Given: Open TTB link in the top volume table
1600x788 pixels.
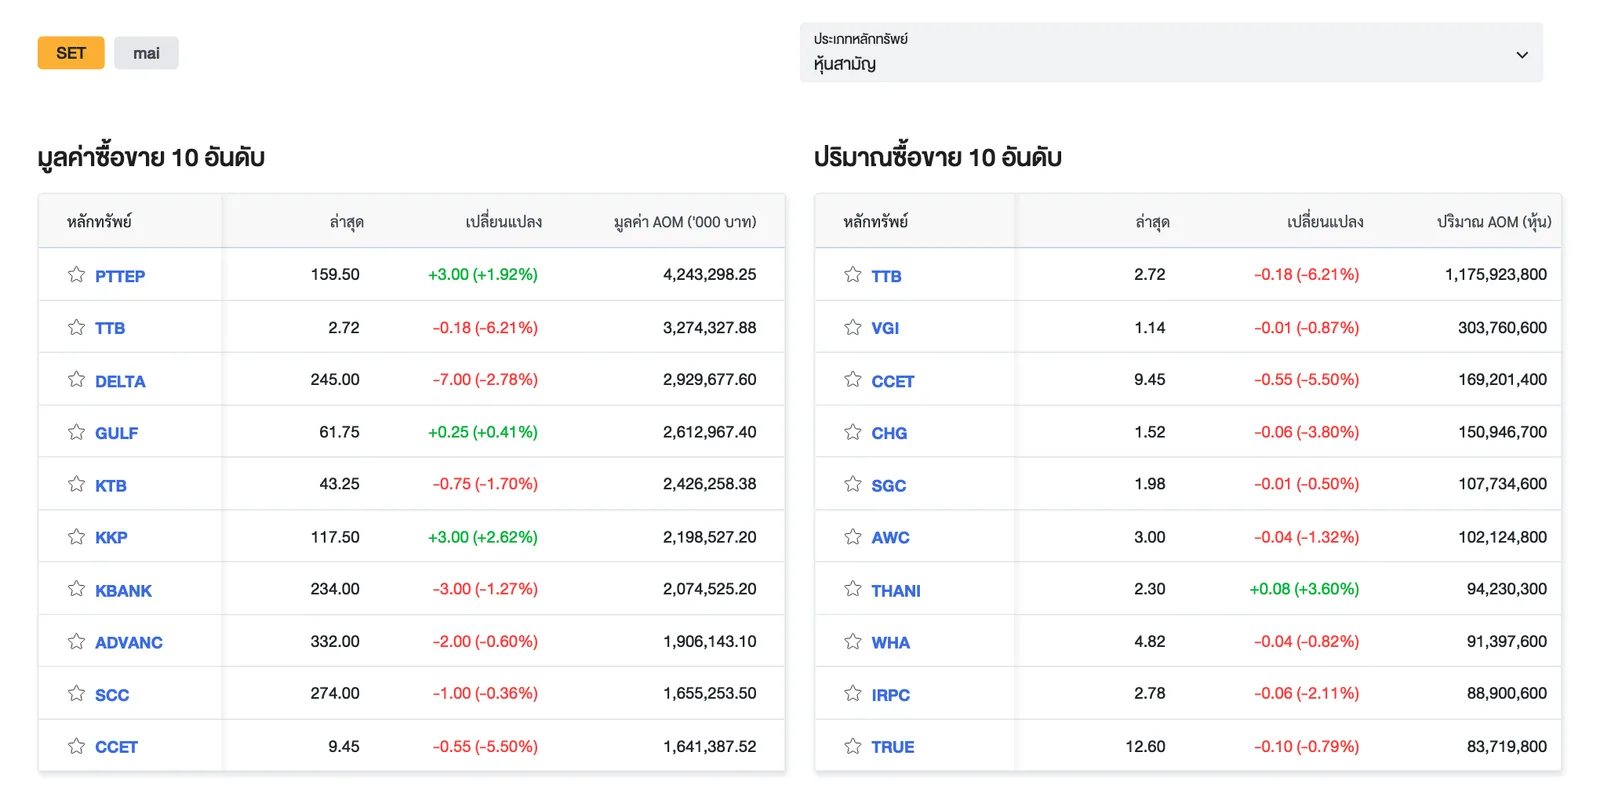Looking at the screenshot, I should pos(886,276).
